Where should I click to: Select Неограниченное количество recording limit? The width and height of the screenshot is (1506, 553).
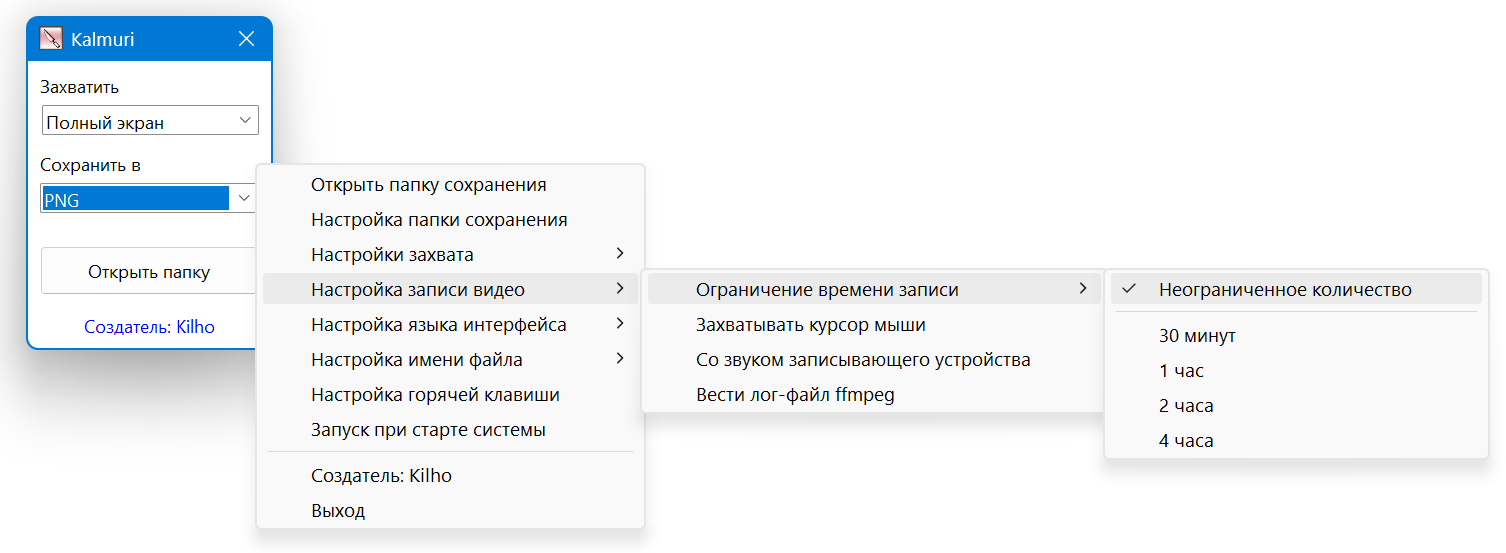1285,290
